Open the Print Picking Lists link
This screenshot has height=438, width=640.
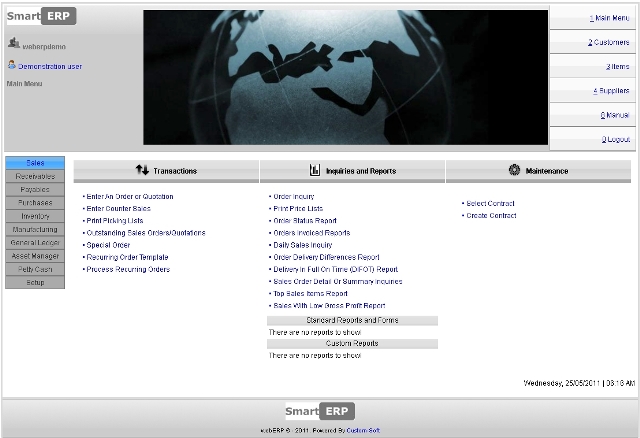point(114,220)
